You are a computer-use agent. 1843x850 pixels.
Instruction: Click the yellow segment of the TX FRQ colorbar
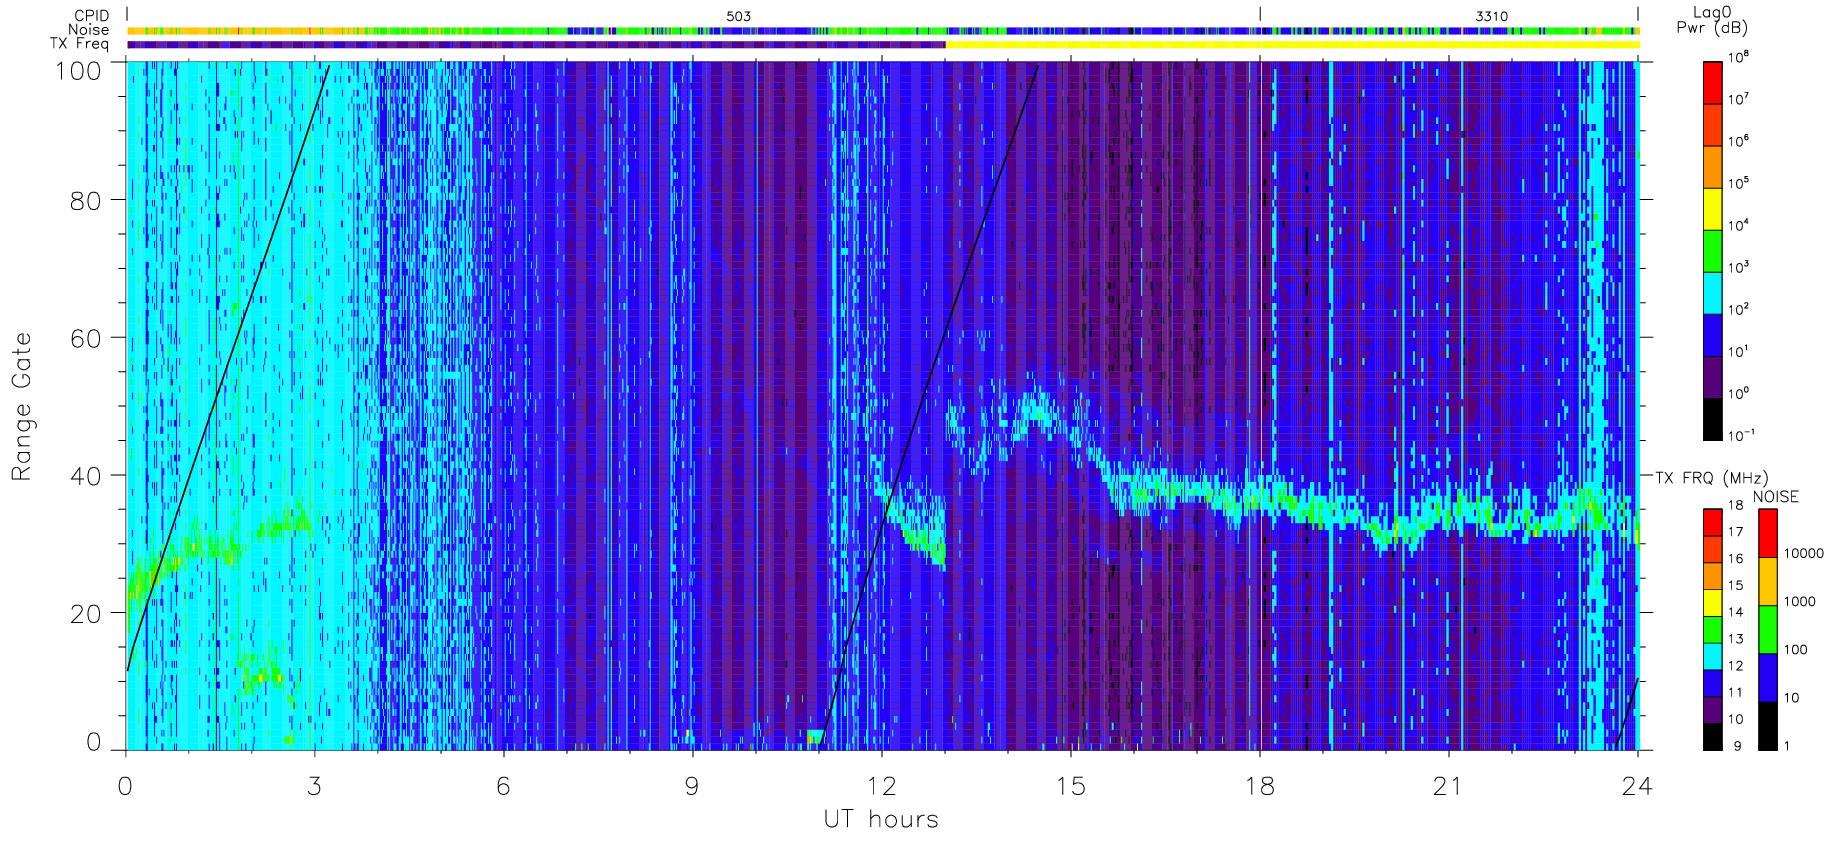pos(1712,603)
